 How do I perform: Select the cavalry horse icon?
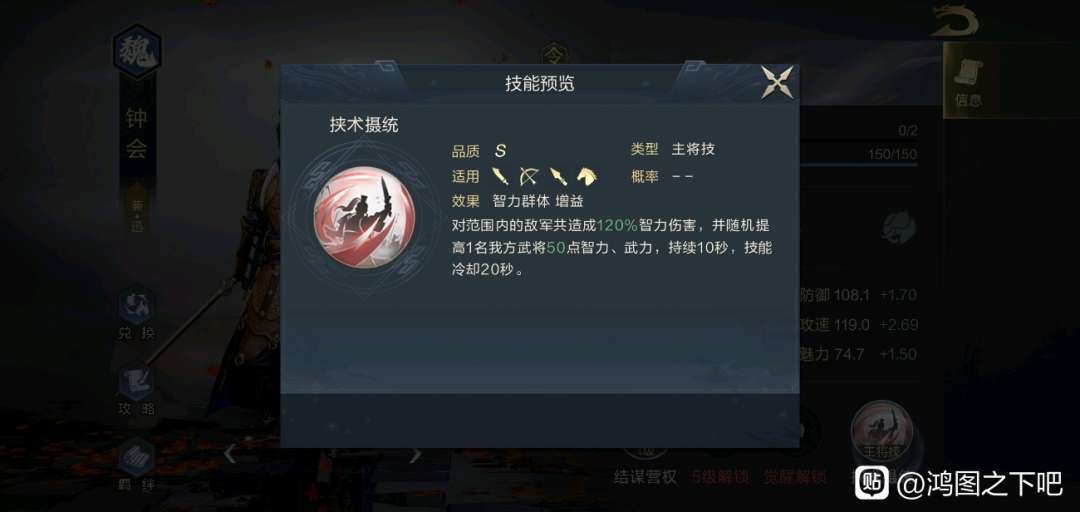588,176
